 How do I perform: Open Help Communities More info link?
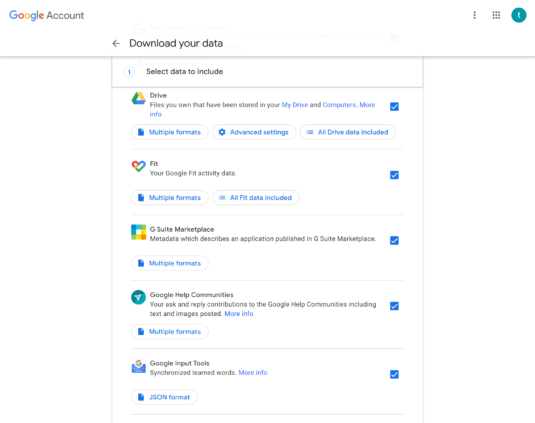pyautogui.click(x=239, y=313)
